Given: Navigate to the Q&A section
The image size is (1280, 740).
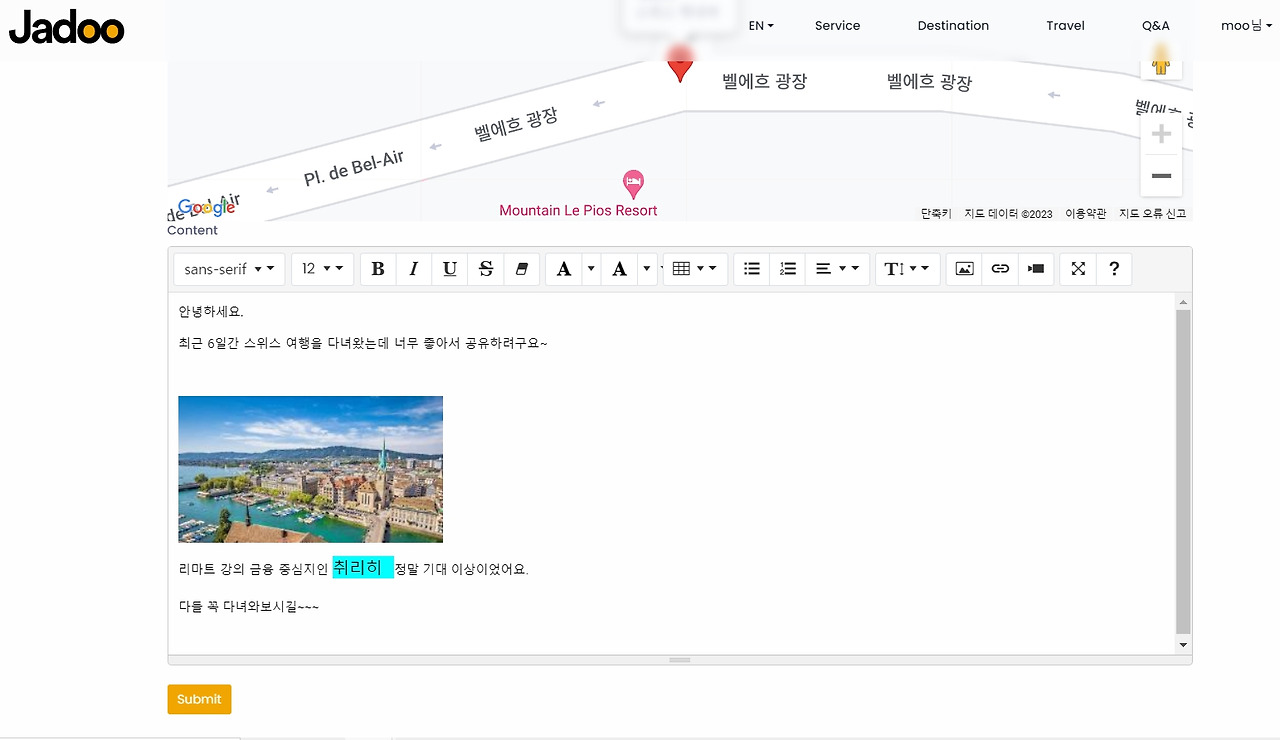Looking at the screenshot, I should (x=1155, y=26).
